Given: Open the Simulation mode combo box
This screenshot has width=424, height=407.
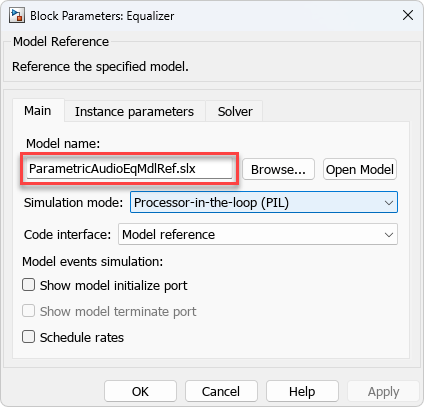Looking at the screenshot, I should (264, 202).
